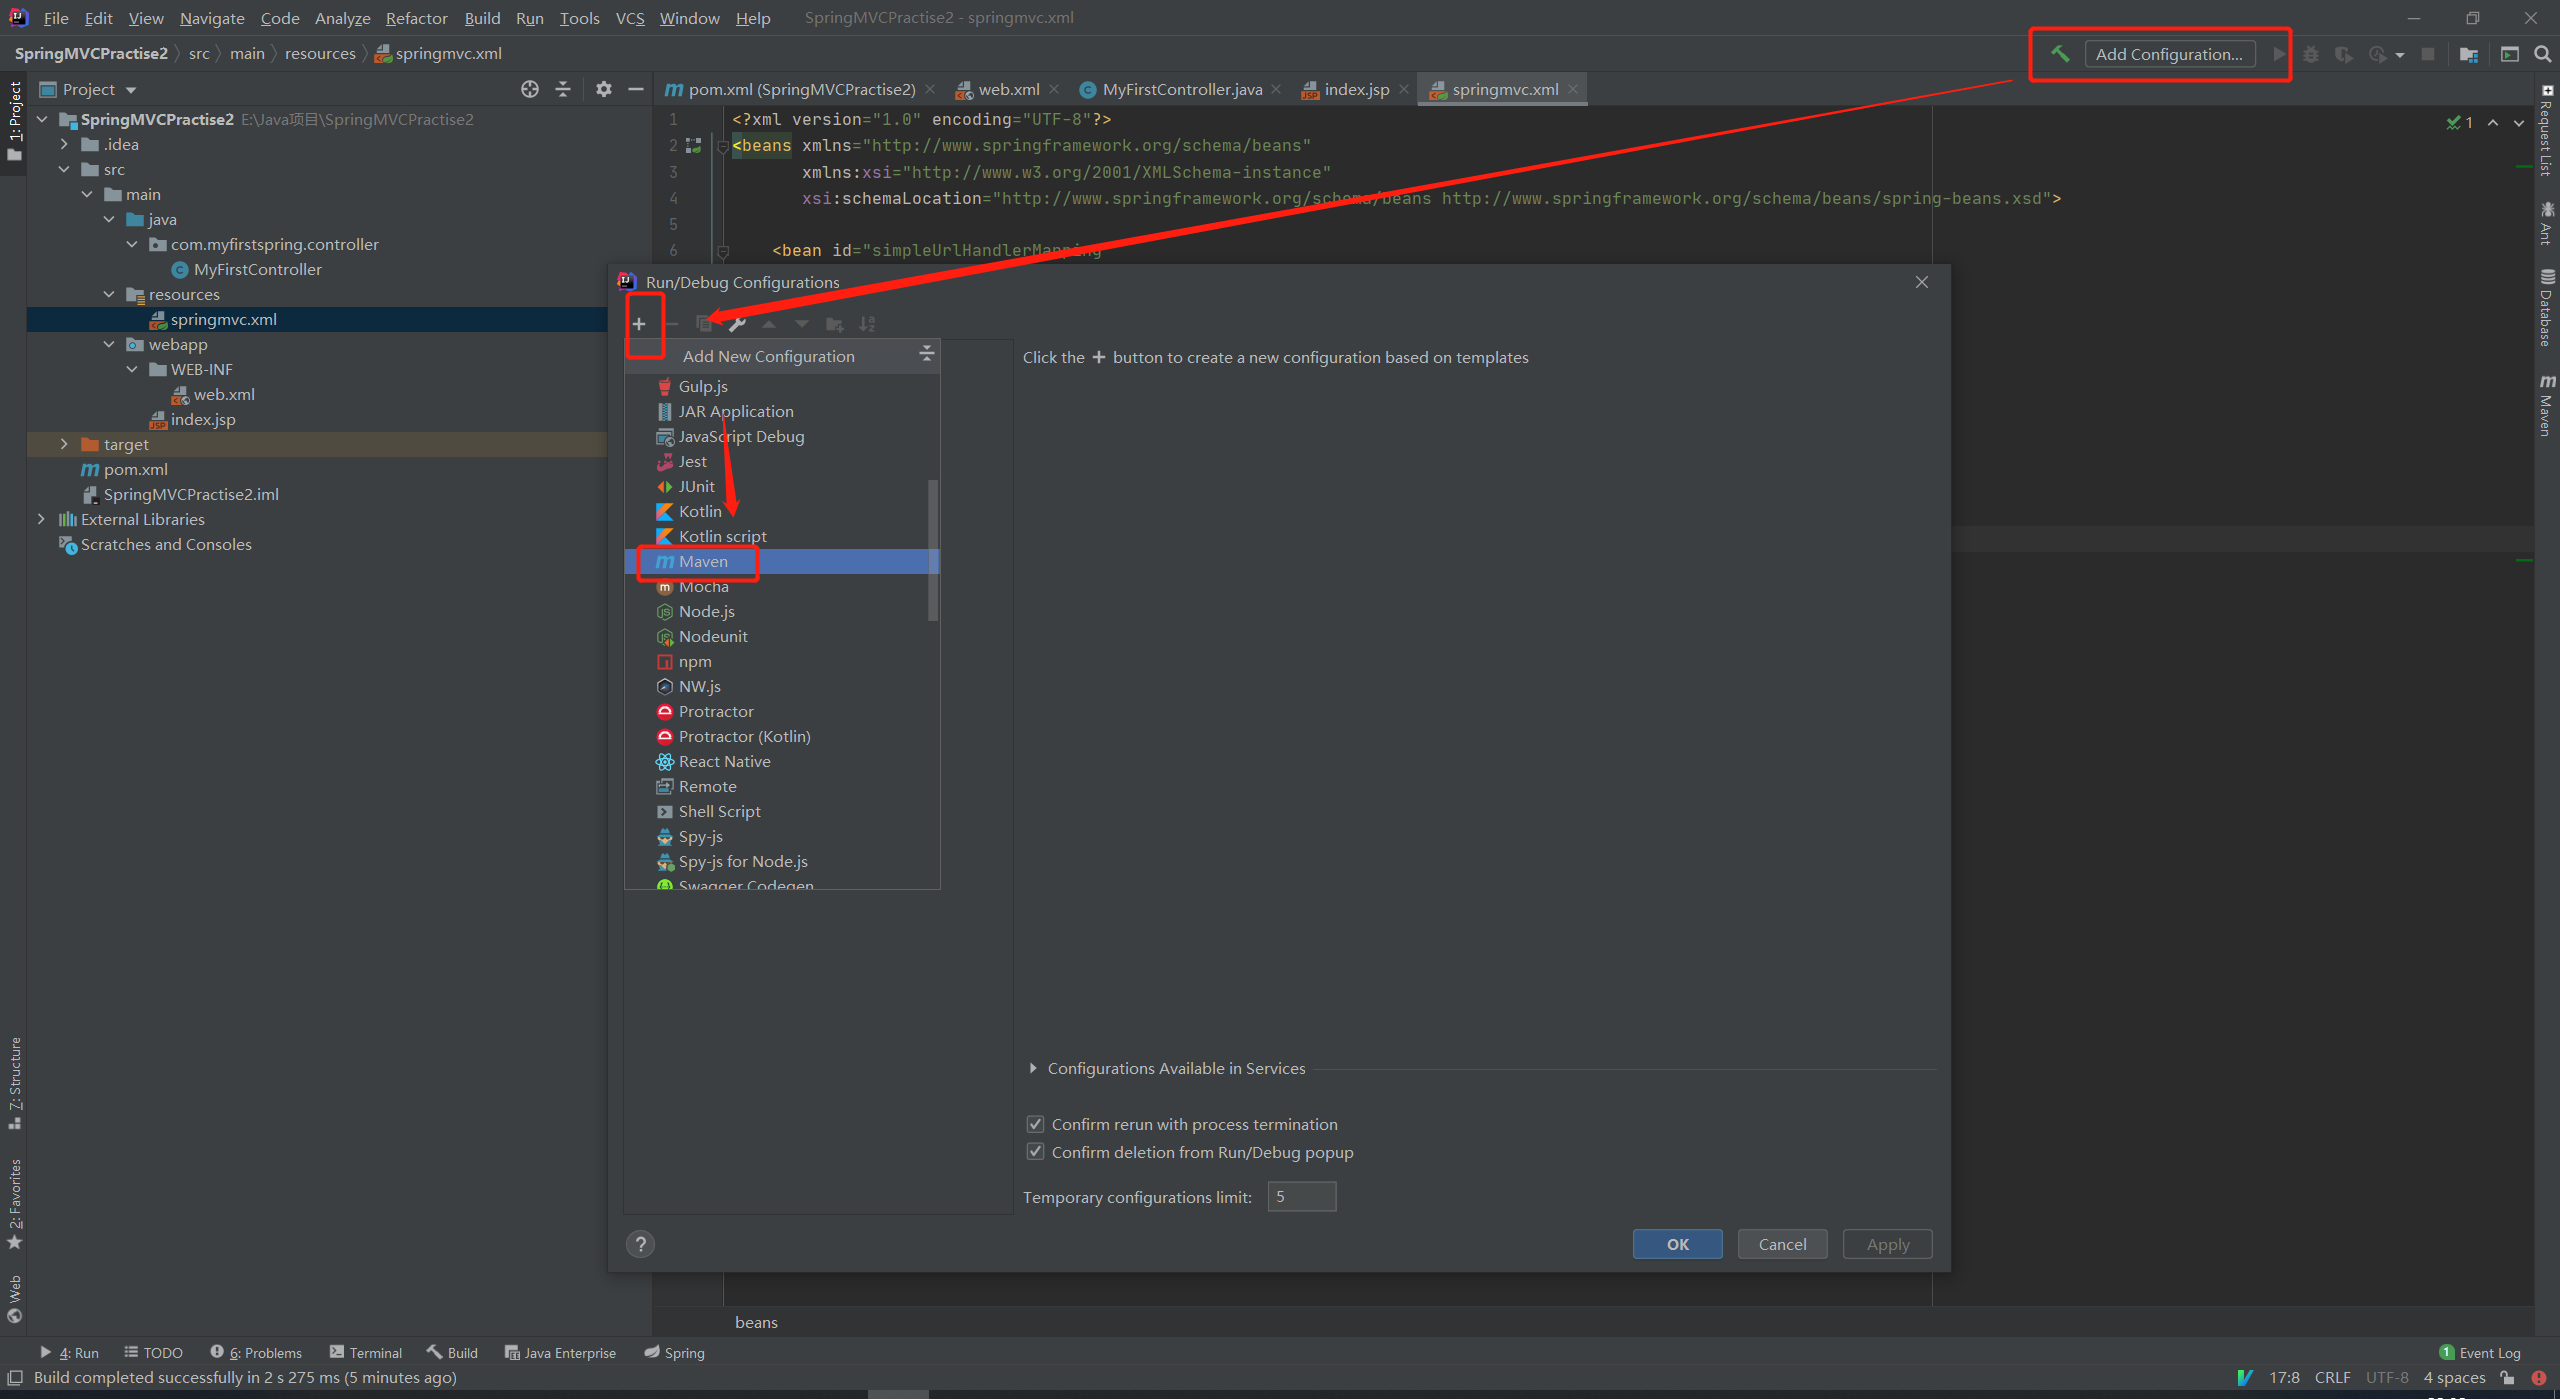This screenshot has width=2560, height=1399.
Task: Click the Project panel gear settings icon
Action: point(603,89)
